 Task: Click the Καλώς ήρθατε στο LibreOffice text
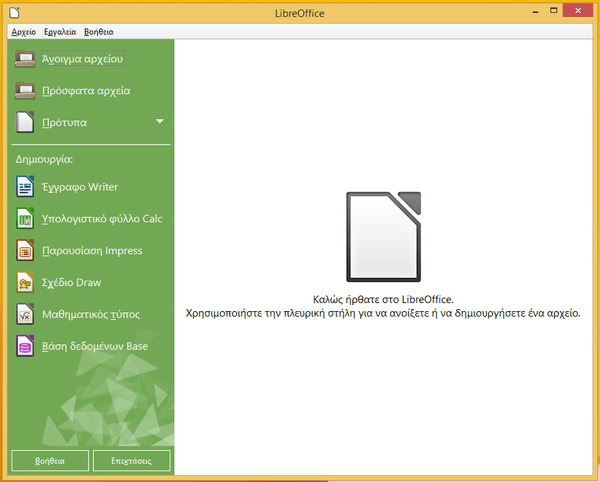point(383,299)
